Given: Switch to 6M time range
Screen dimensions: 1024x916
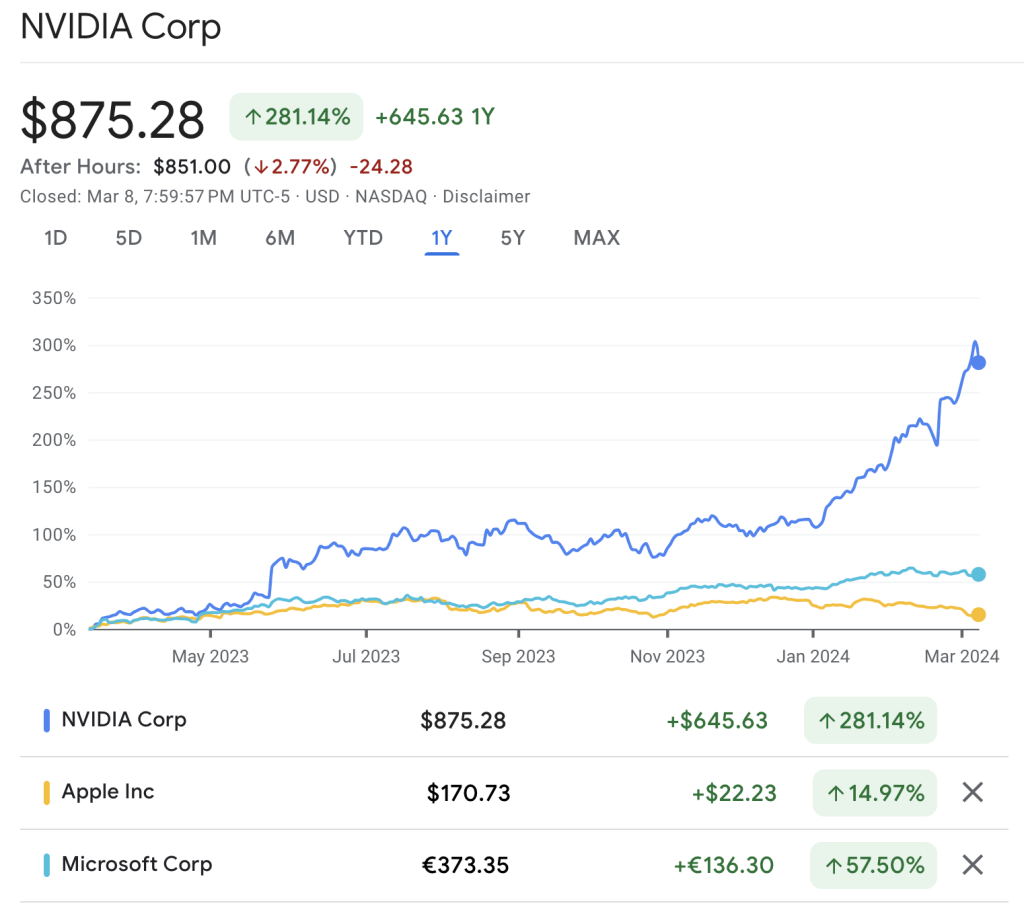Looking at the screenshot, I should [x=280, y=238].
